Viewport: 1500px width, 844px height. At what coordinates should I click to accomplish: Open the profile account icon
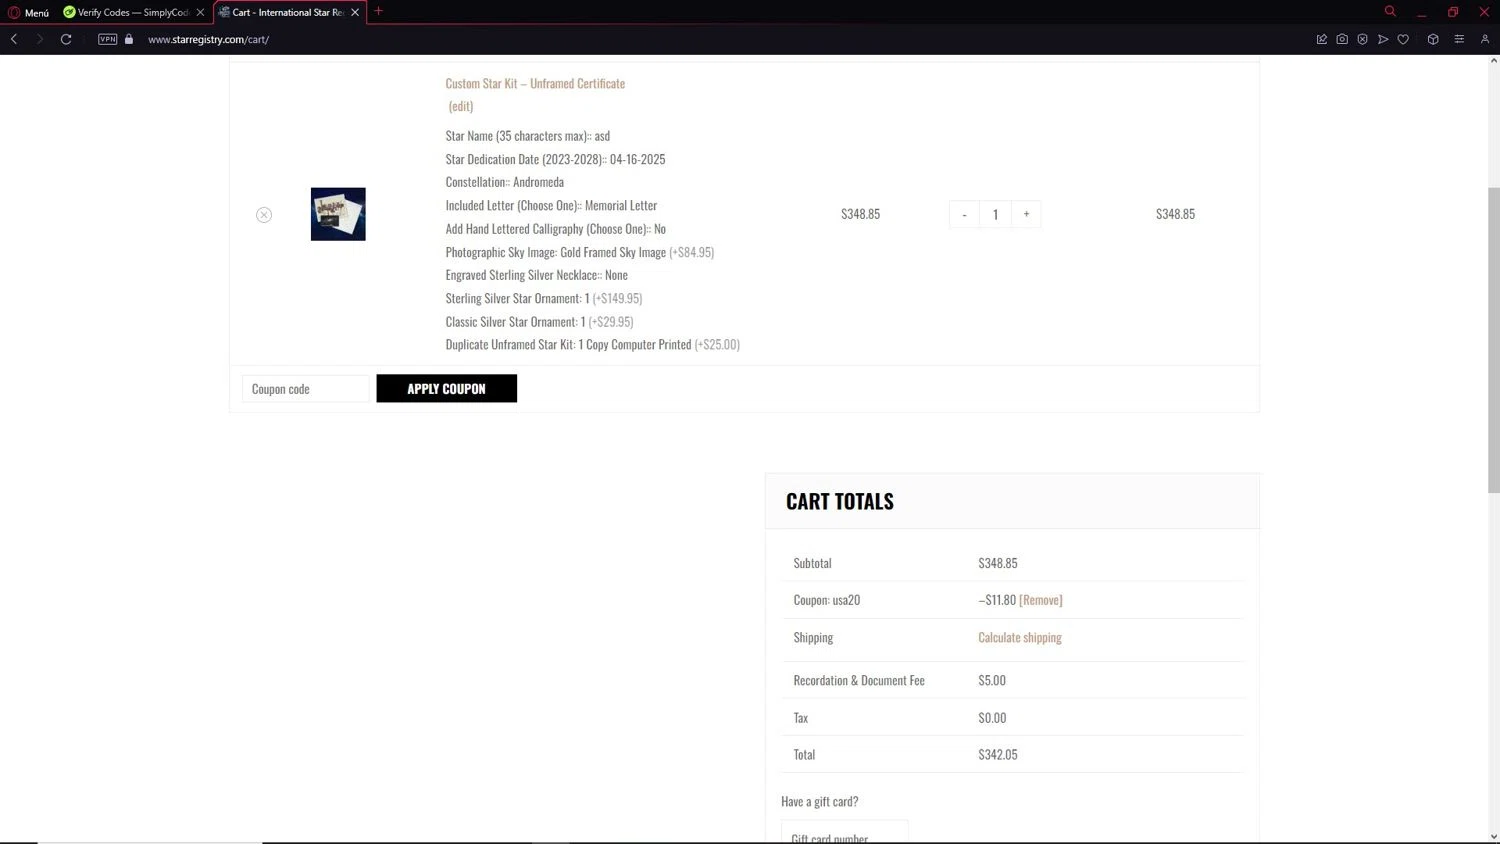1485,39
